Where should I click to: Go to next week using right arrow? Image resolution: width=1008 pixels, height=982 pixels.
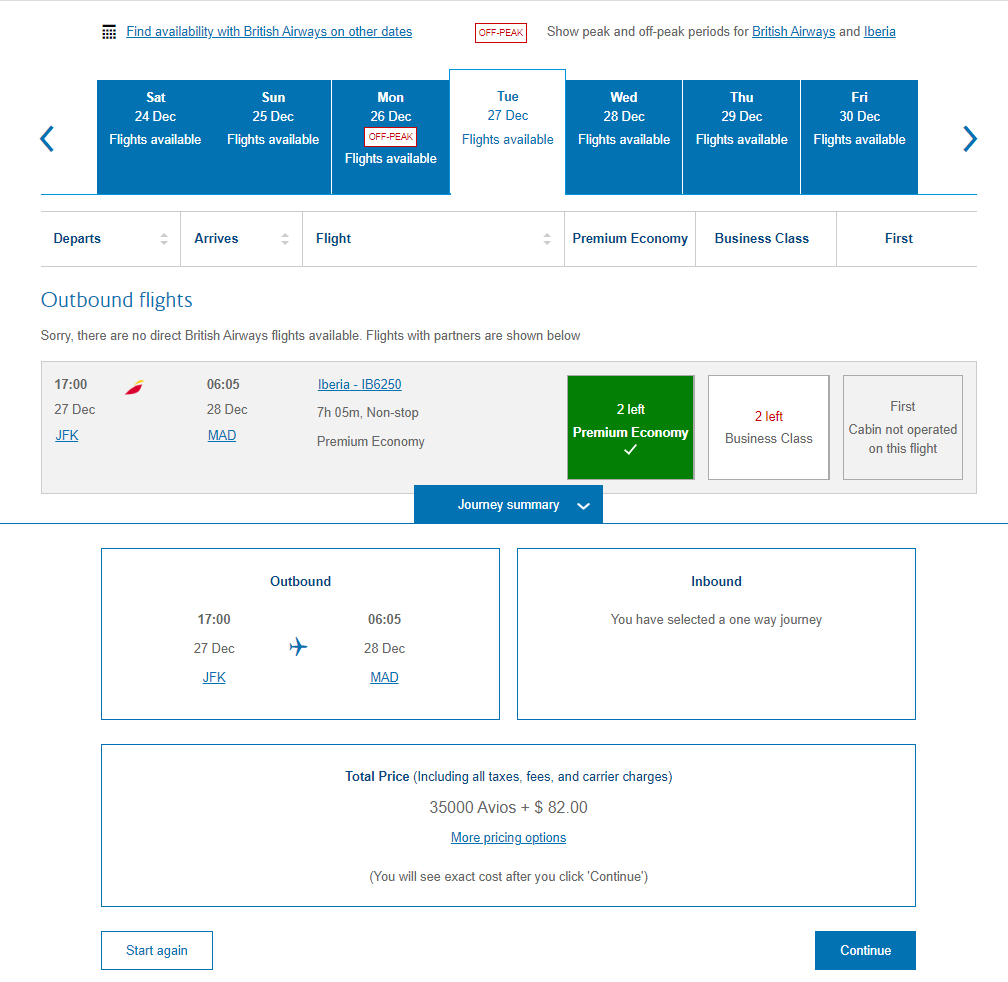[x=969, y=138]
